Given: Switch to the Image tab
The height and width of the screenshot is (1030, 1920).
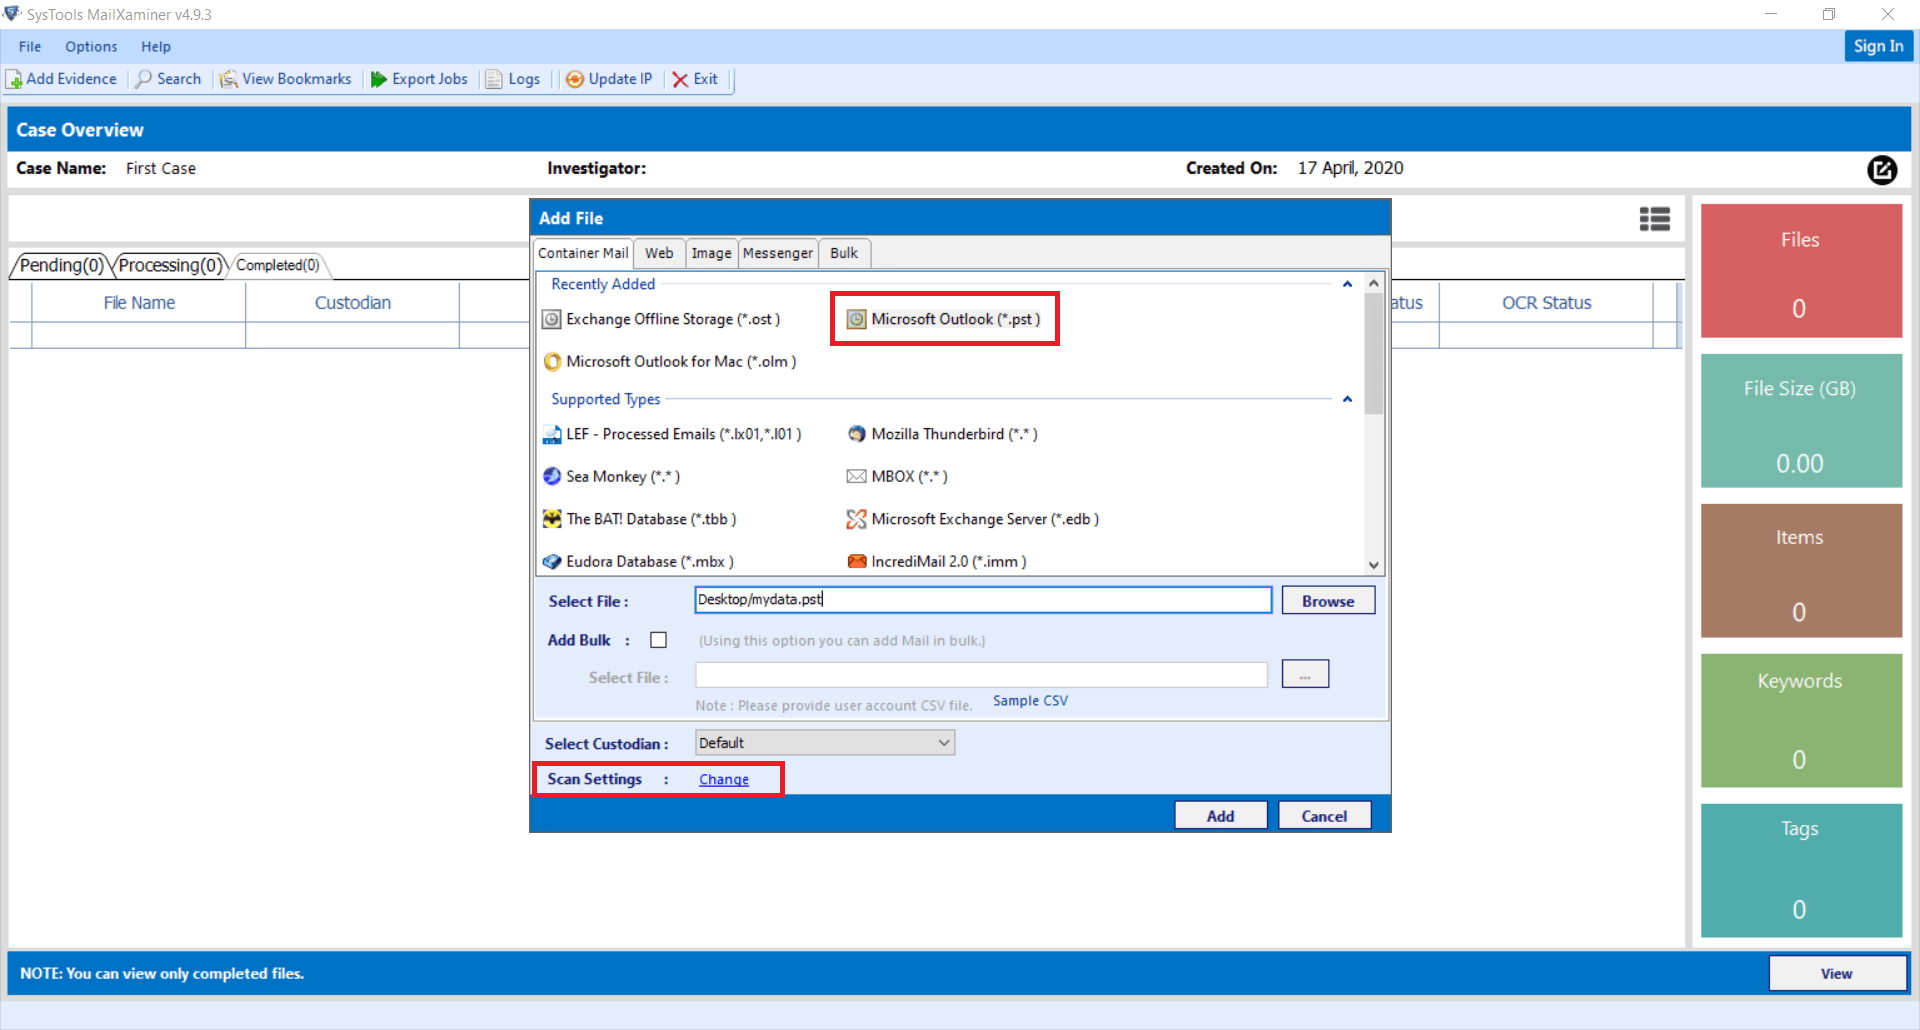Looking at the screenshot, I should click(712, 253).
